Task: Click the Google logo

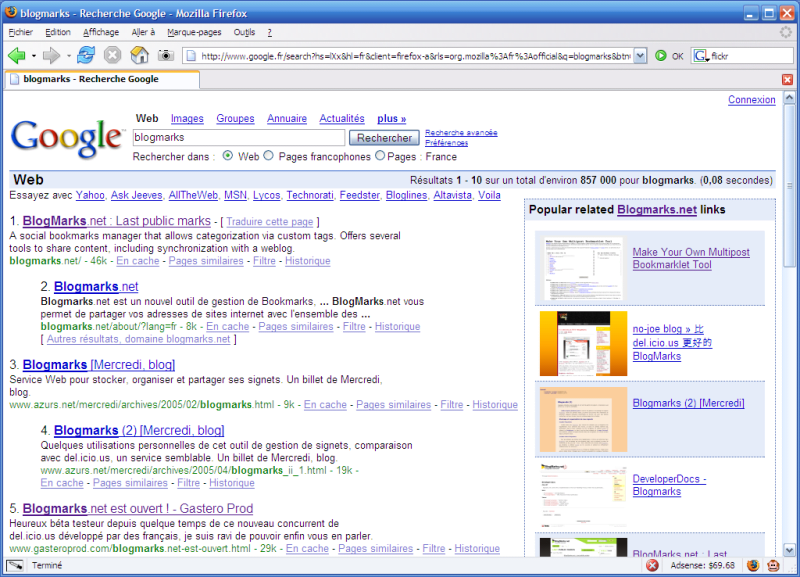Action: [66, 137]
